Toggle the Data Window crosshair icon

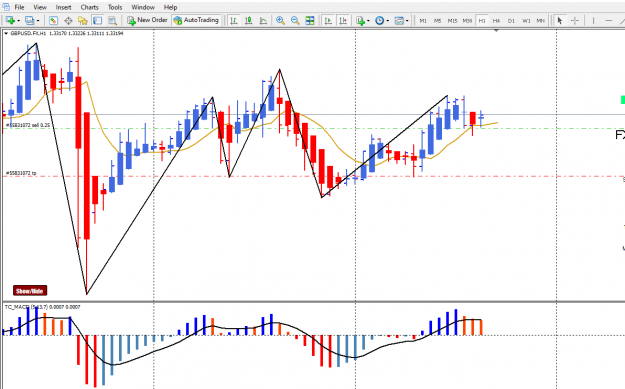(x=68, y=20)
